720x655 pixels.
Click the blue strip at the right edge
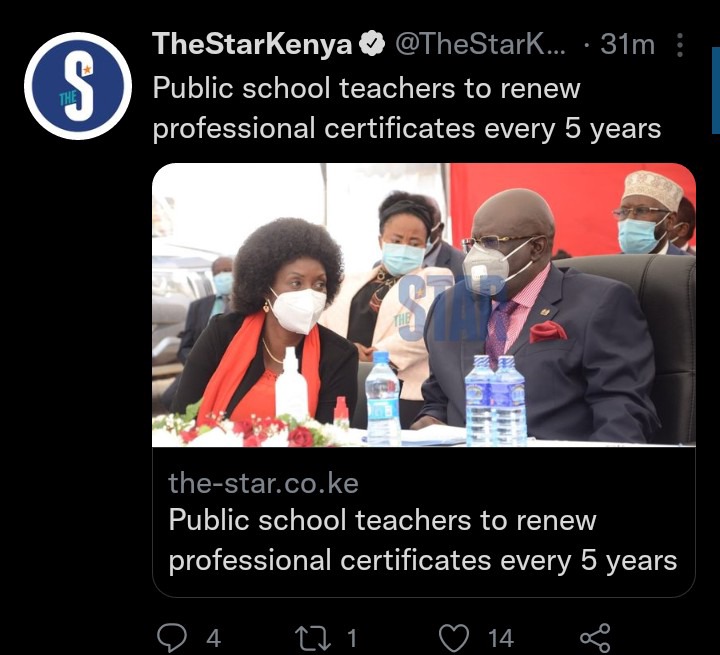tap(716, 90)
